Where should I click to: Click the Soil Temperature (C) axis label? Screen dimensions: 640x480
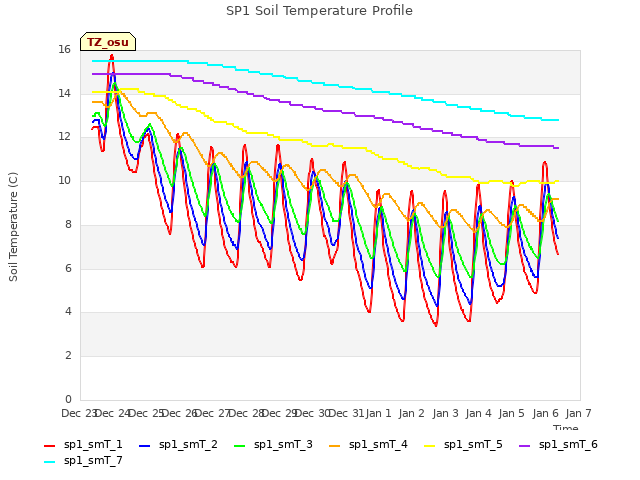(13, 227)
